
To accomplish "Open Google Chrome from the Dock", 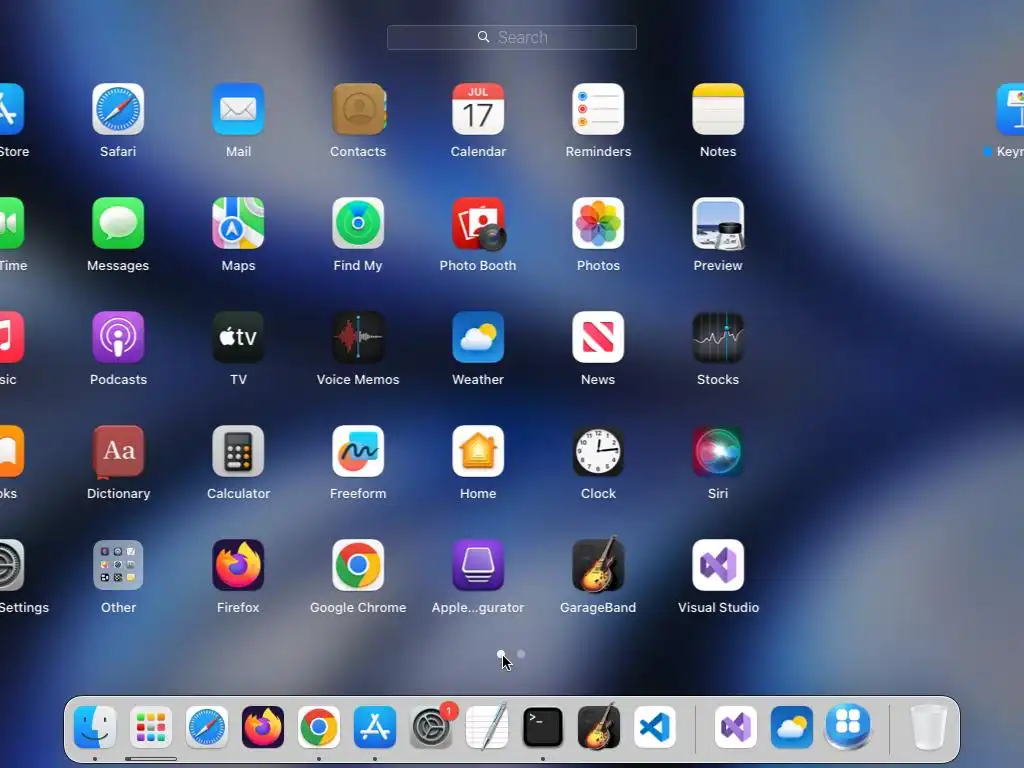I will (319, 727).
